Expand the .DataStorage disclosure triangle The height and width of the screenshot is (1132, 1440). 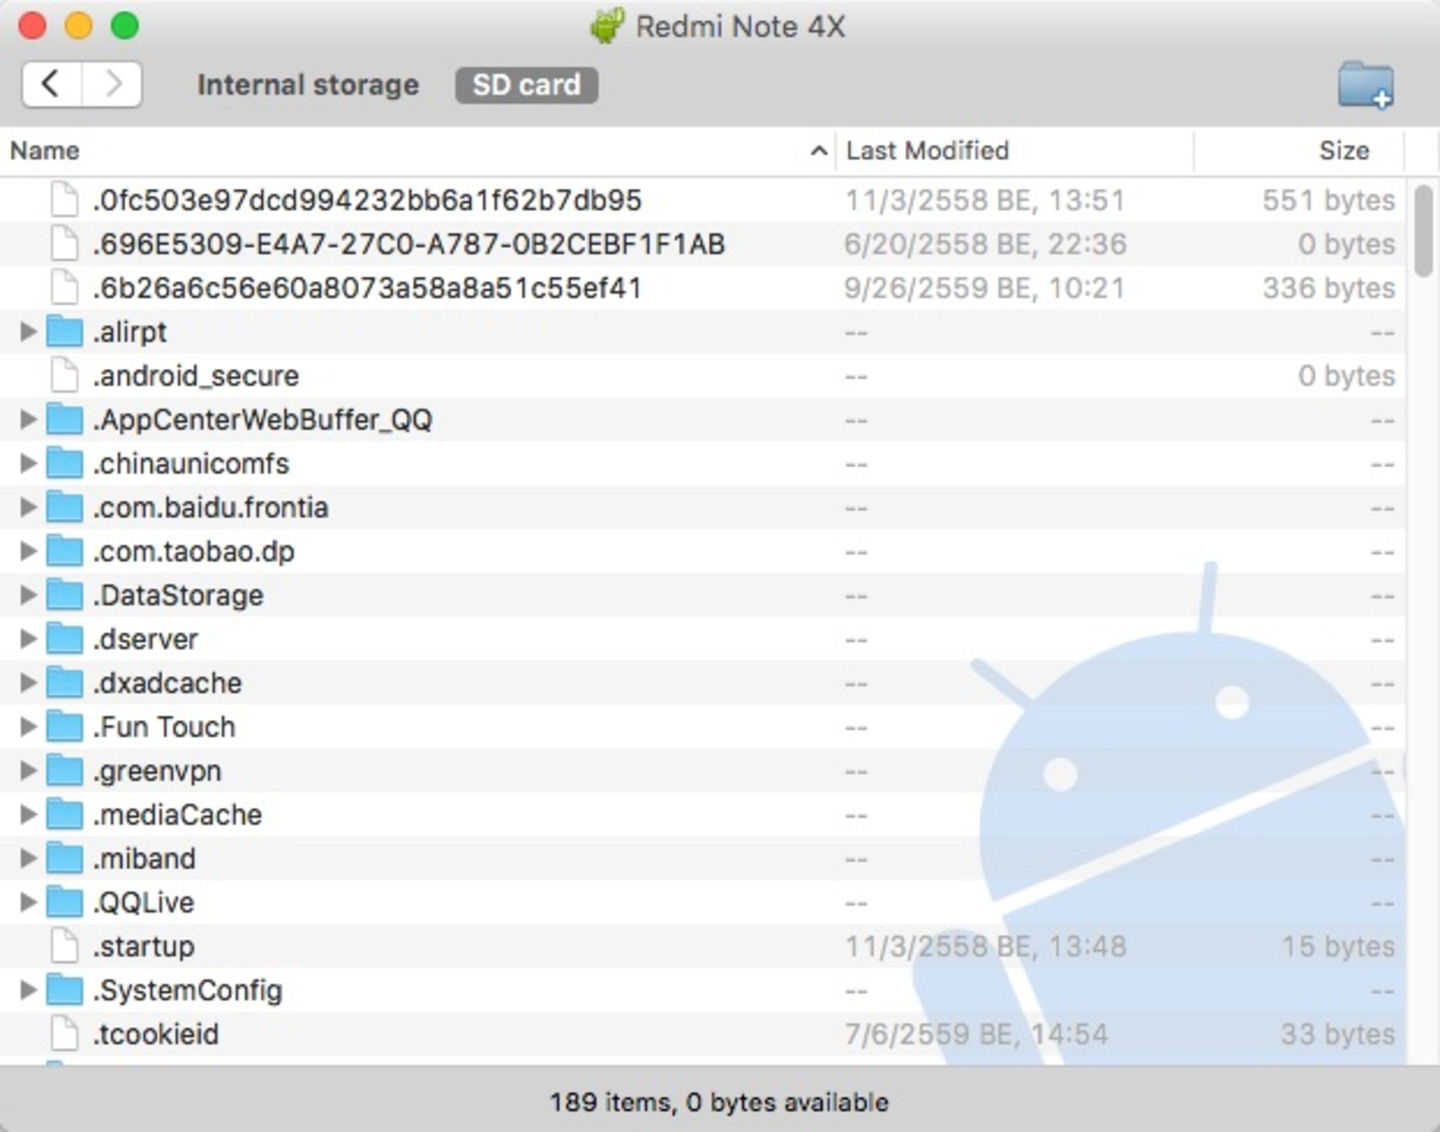pos(28,596)
